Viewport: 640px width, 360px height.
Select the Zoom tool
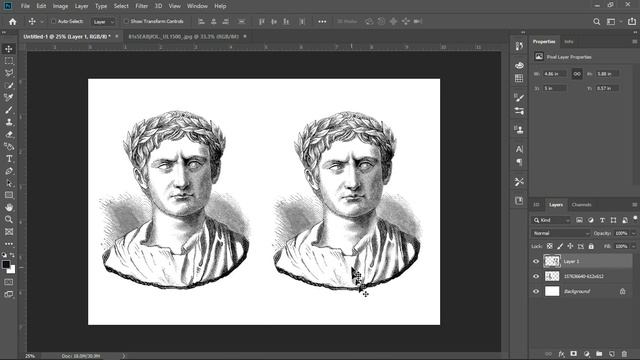9,220
